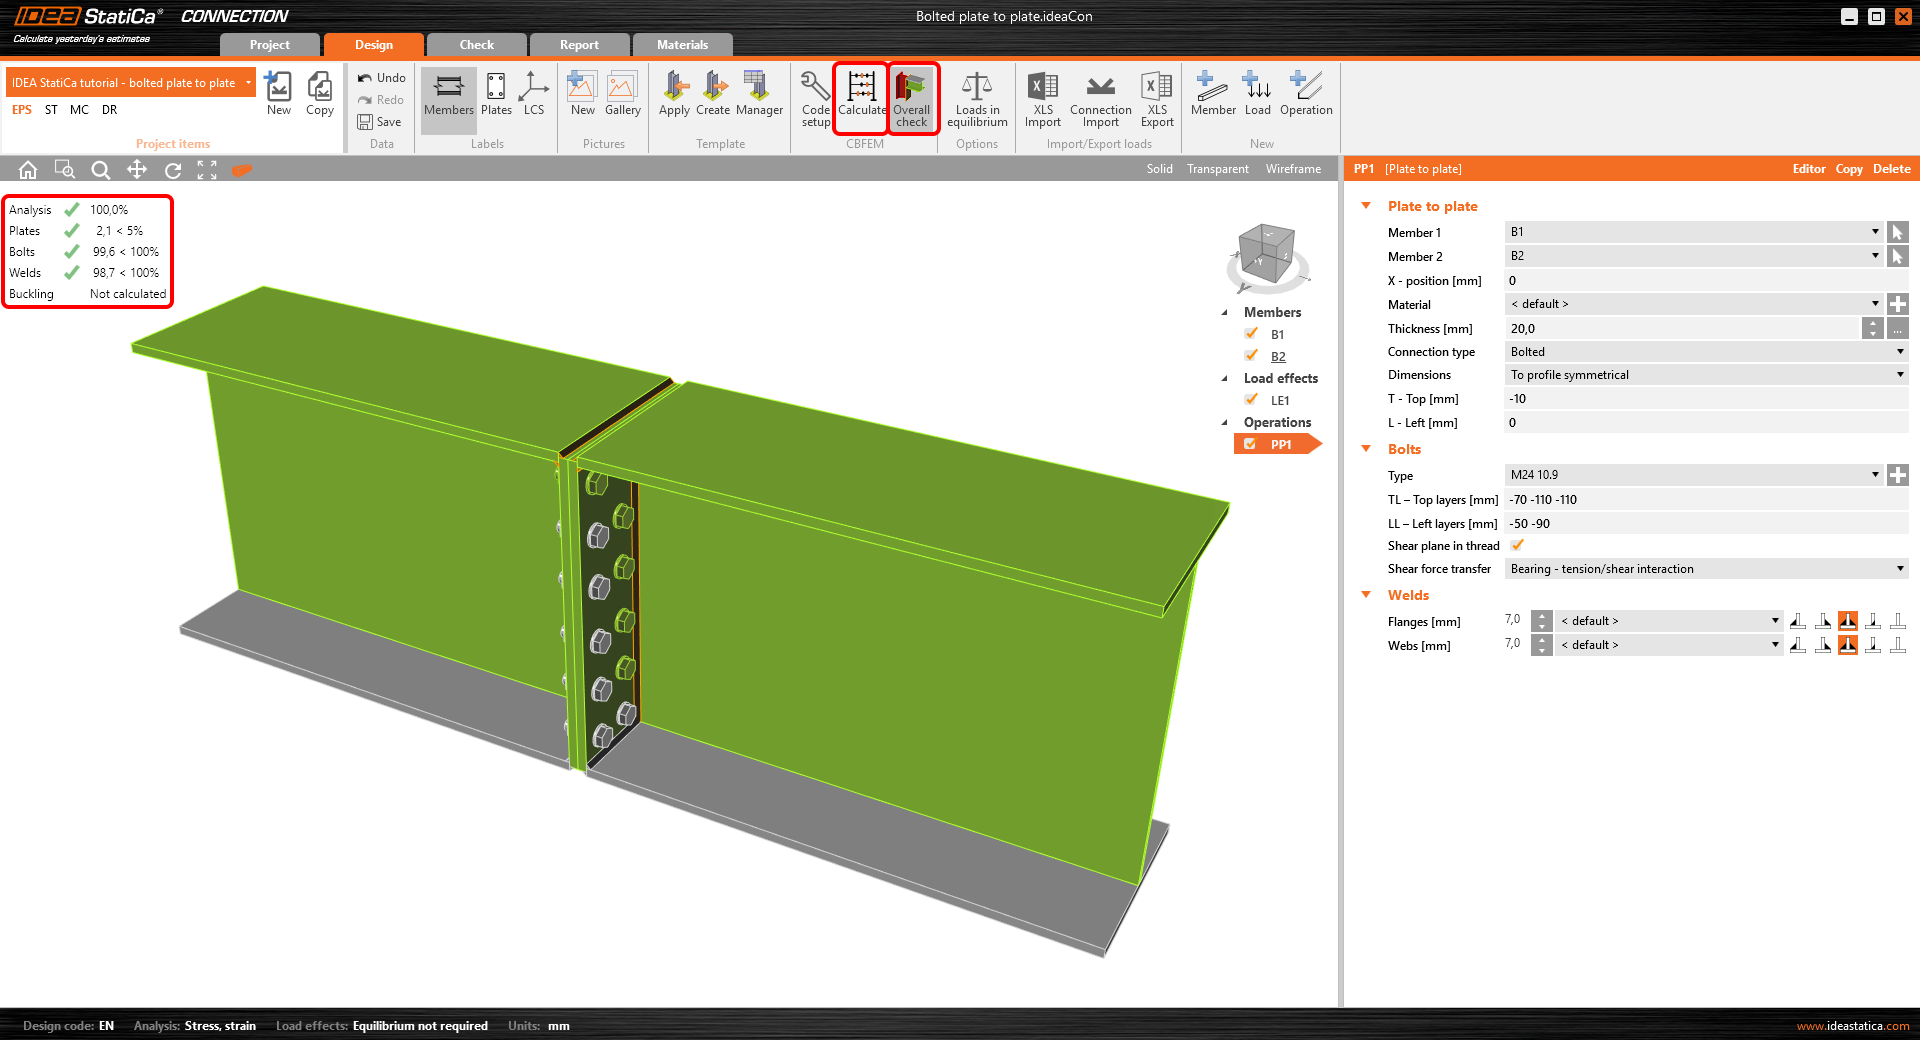
Task: Collapse the Bolts section
Action: 1367,449
